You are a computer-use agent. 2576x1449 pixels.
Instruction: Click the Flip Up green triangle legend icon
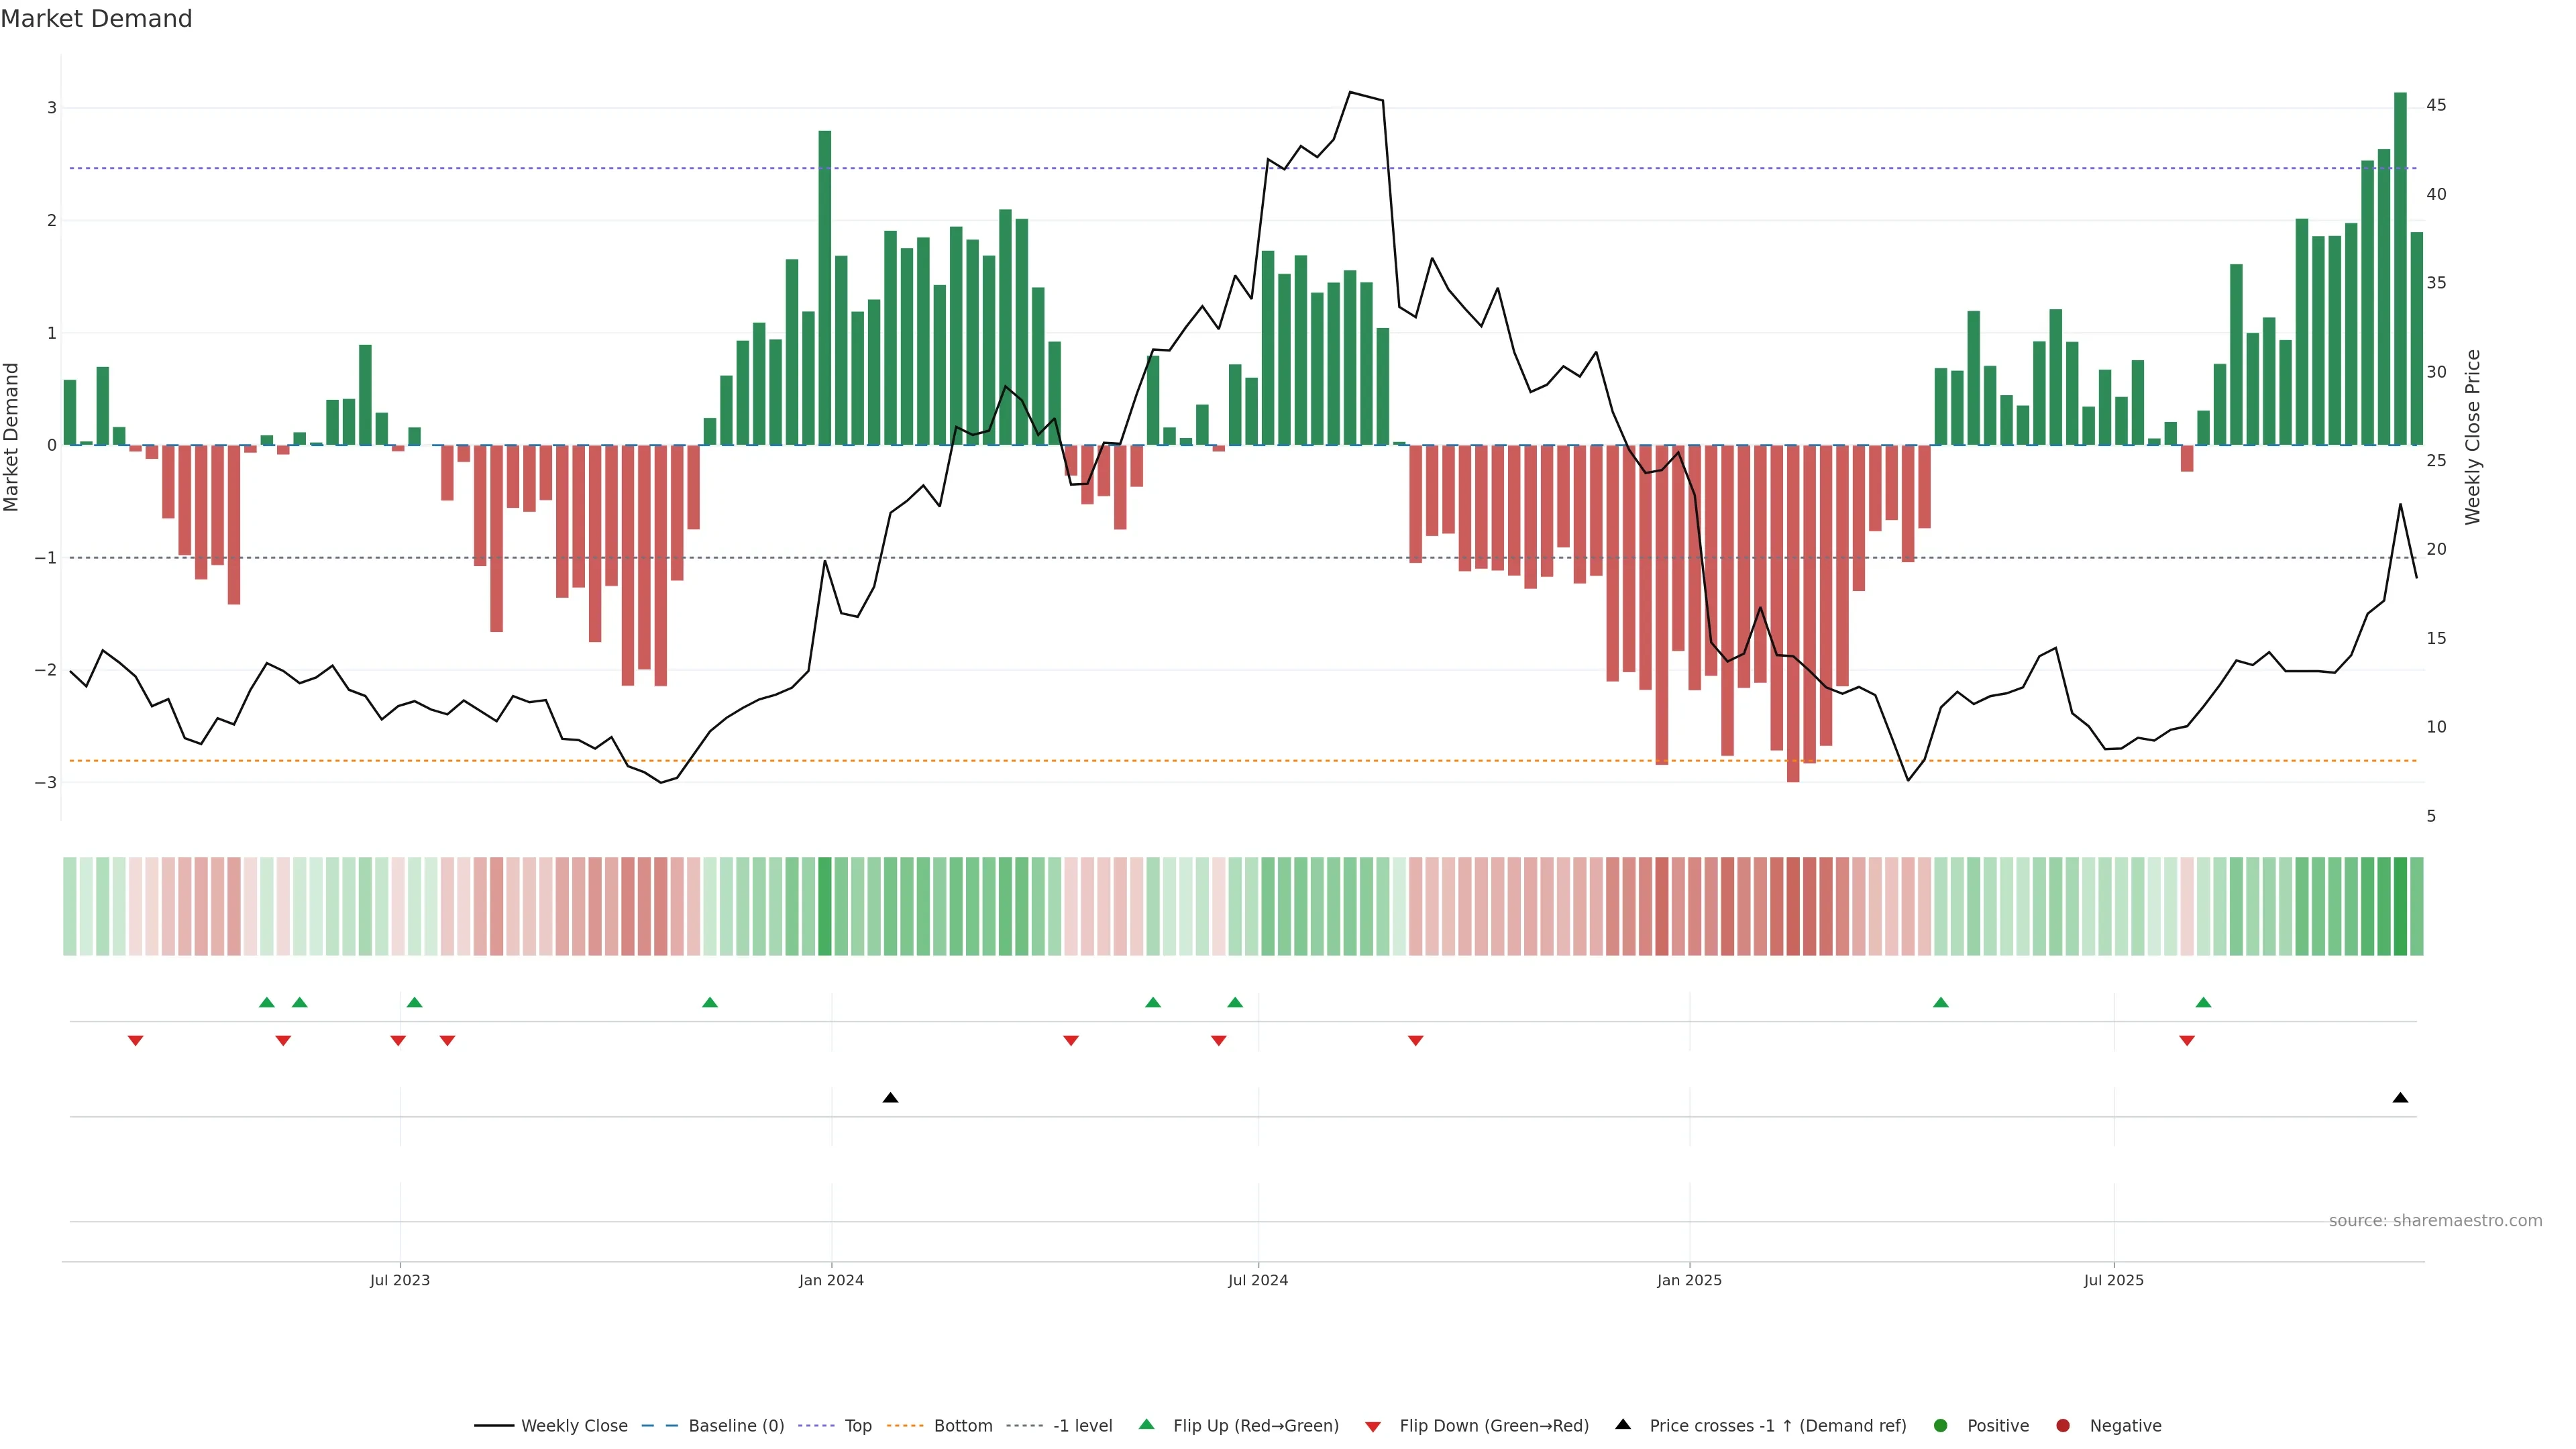point(1147,1425)
